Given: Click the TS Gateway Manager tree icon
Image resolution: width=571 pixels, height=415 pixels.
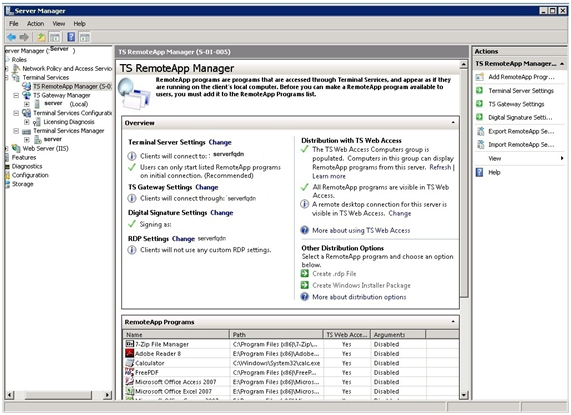Looking at the screenshot, I should (x=26, y=95).
